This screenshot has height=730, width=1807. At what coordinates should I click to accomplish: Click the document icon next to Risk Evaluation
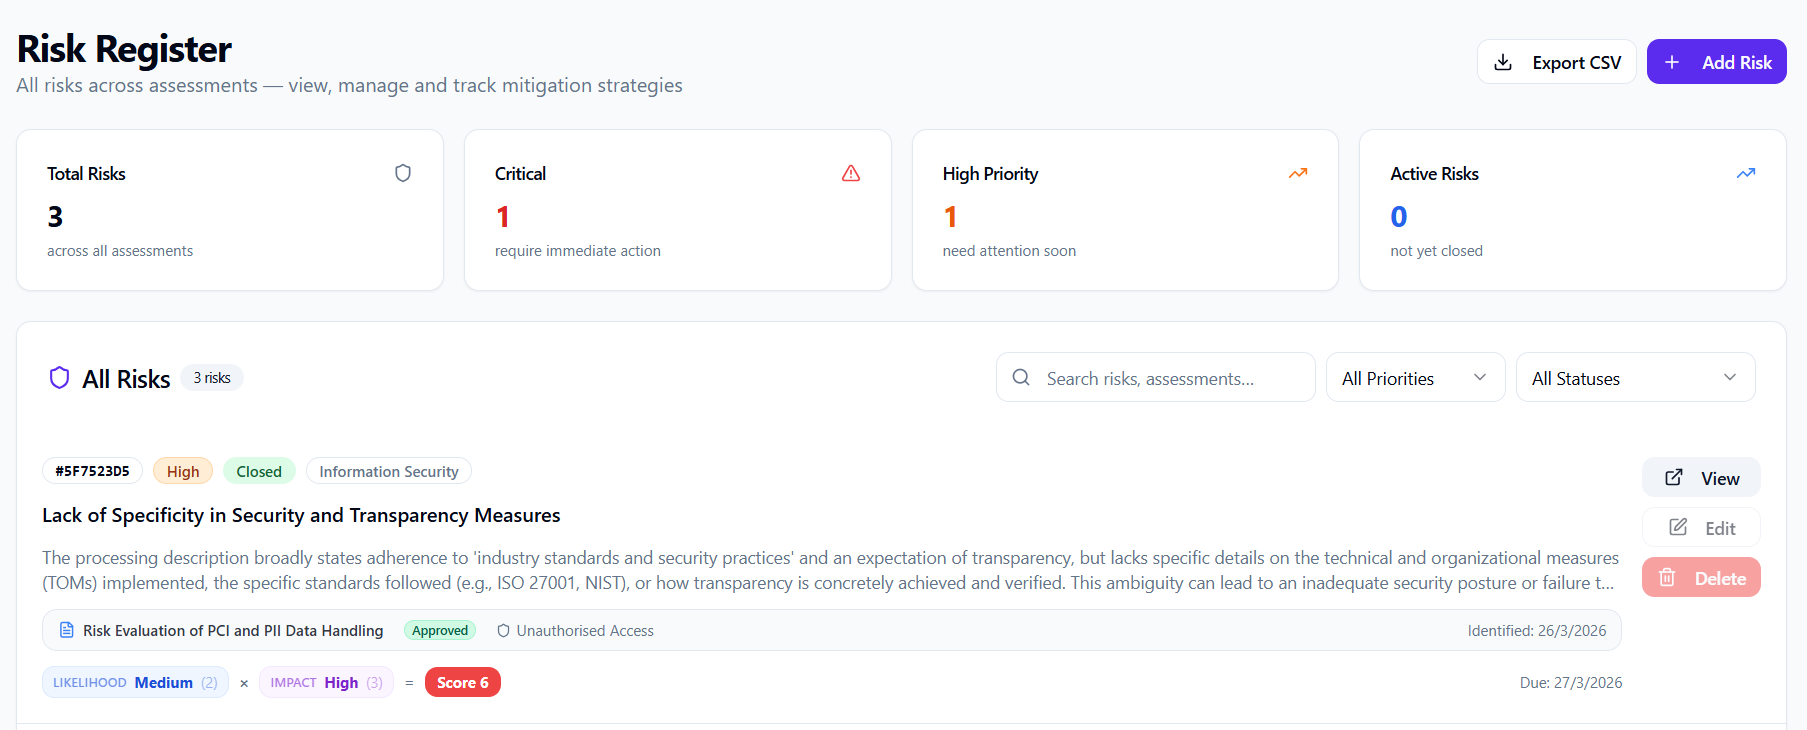pyautogui.click(x=67, y=630)
